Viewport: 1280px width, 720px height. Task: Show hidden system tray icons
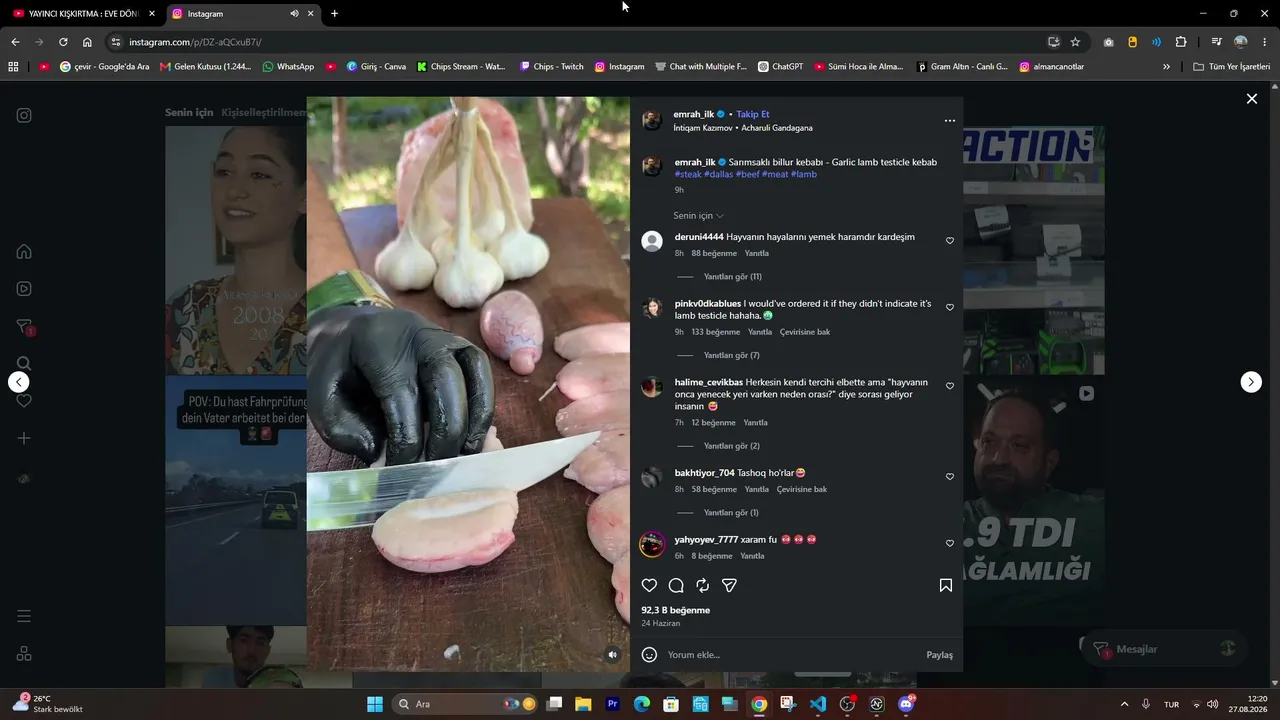pyautogui.click(x=1124, y=704)
